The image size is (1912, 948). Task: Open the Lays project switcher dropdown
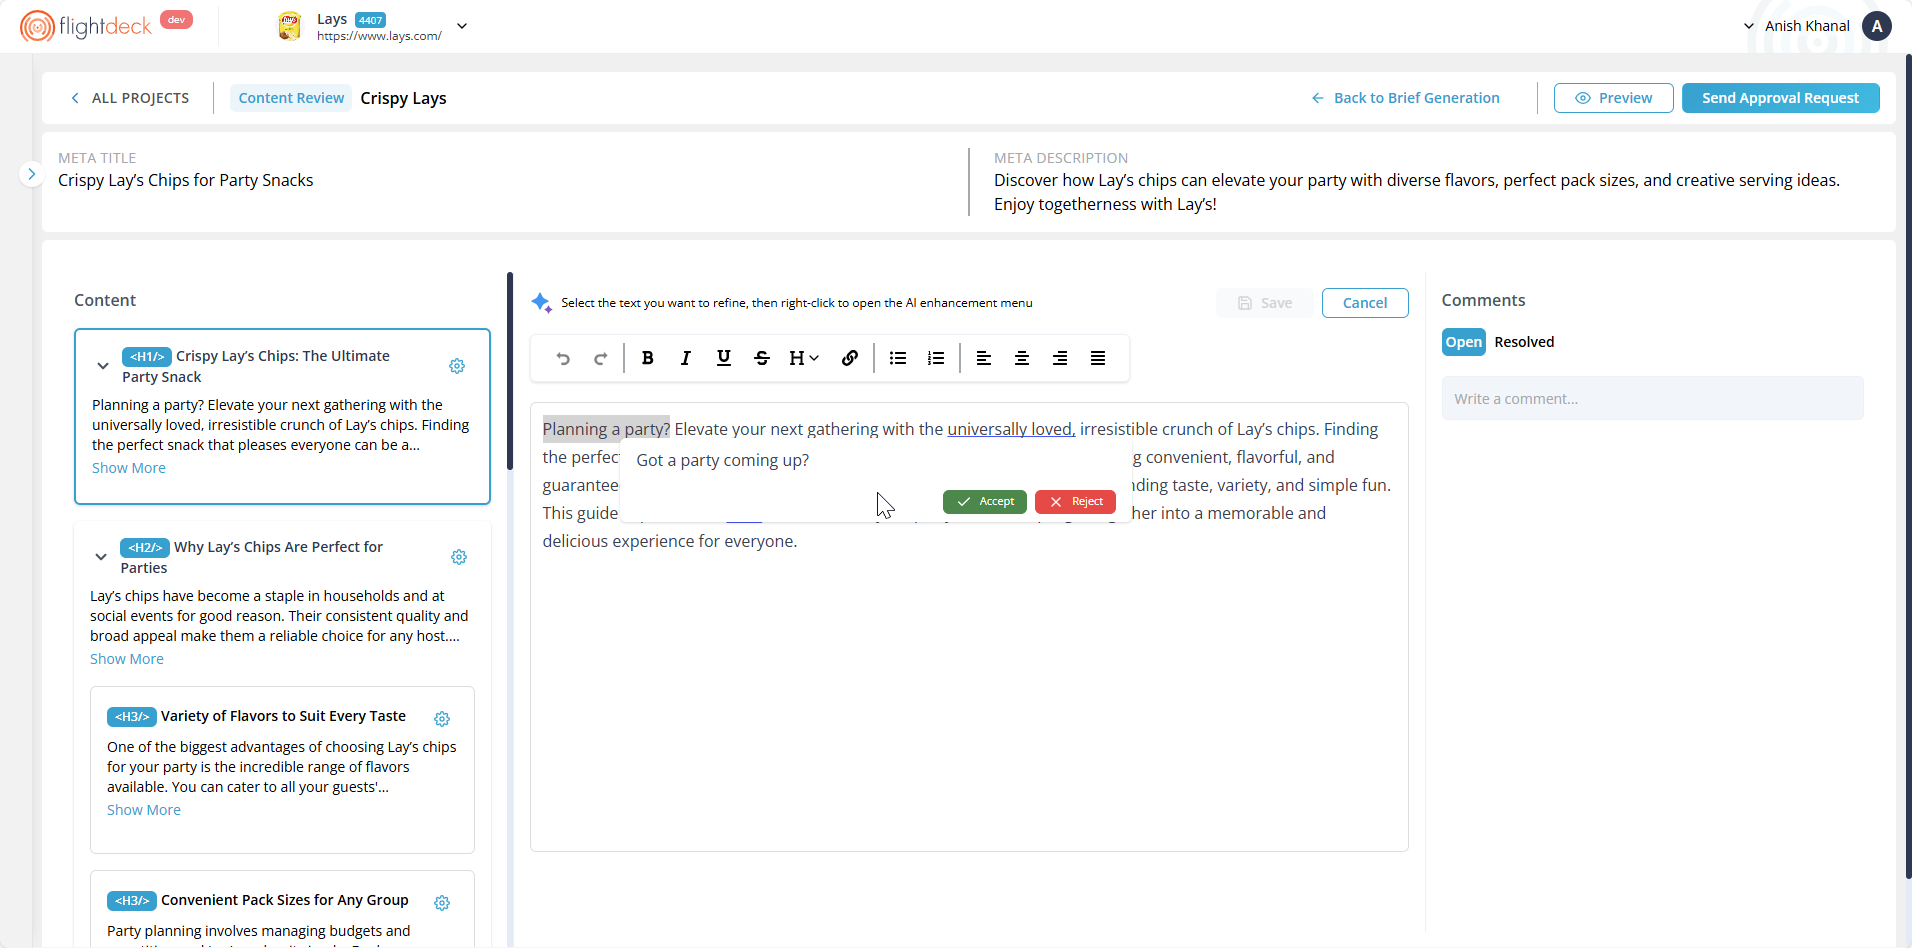pyautogui.click(x=462, y=26)
